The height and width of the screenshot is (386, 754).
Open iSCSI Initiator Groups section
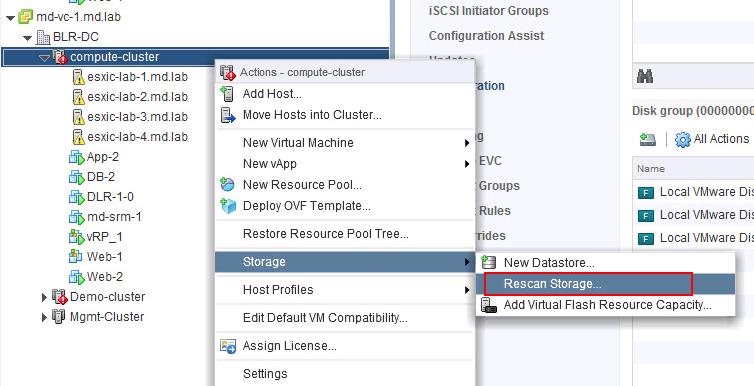(489, 11)
